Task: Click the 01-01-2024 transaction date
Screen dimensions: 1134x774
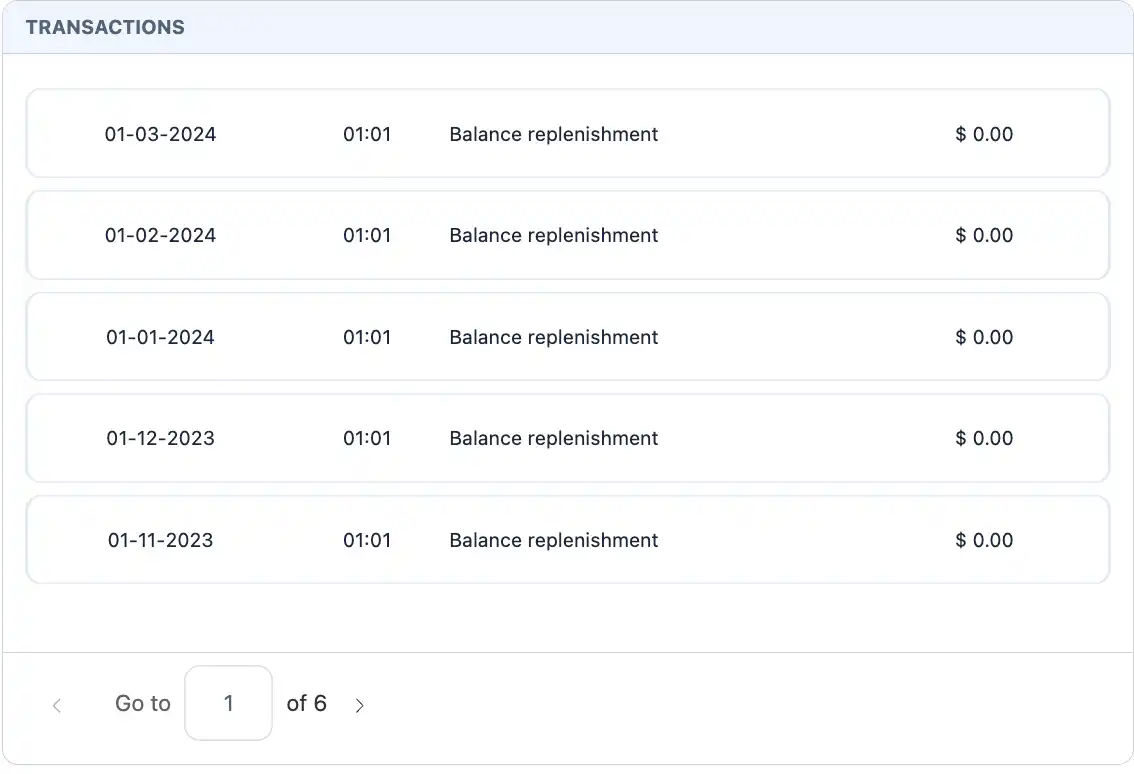Action: pyautogui.click(x=160, y=337)
